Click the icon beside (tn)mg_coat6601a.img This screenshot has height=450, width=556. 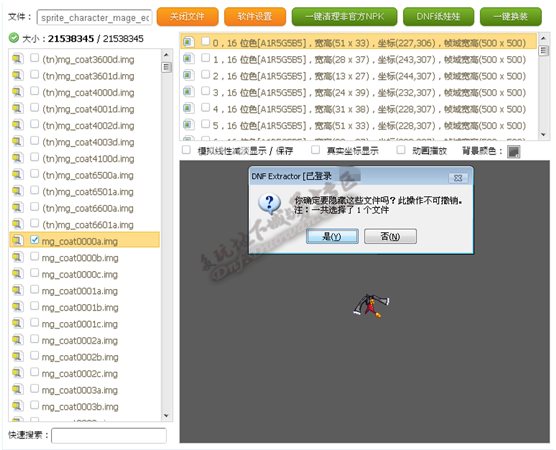(x=17, y=224)
